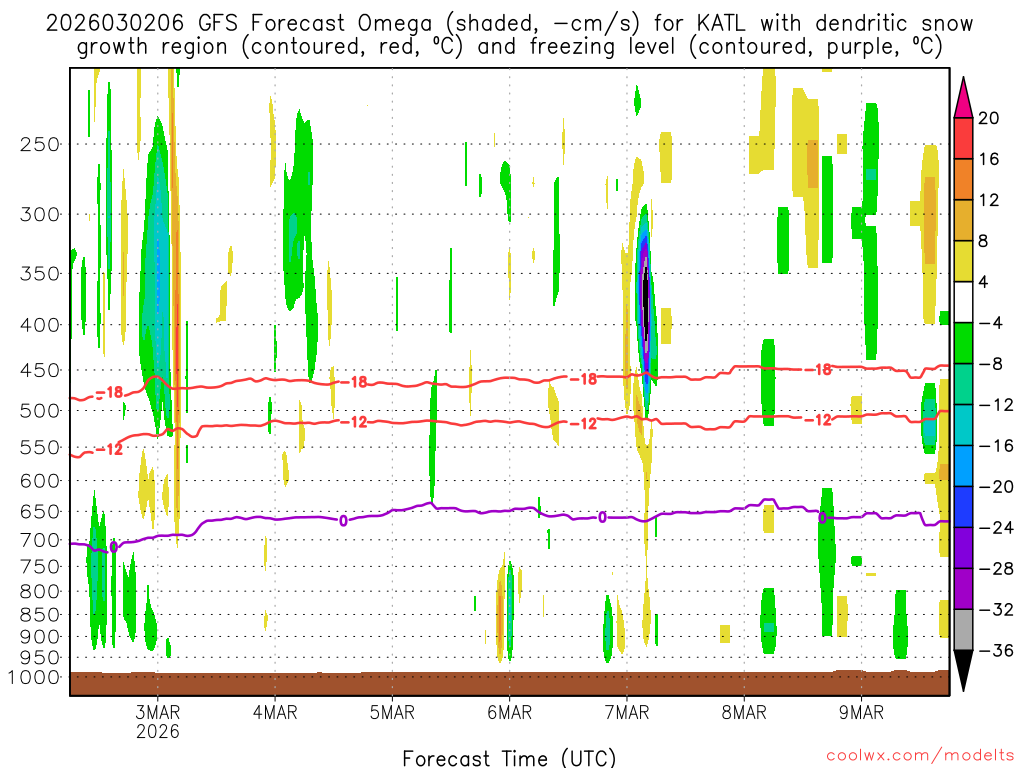Choose the bright green swatch between -4 and -8
This screenshot has height=768, width=1024.
coord(964,343)
